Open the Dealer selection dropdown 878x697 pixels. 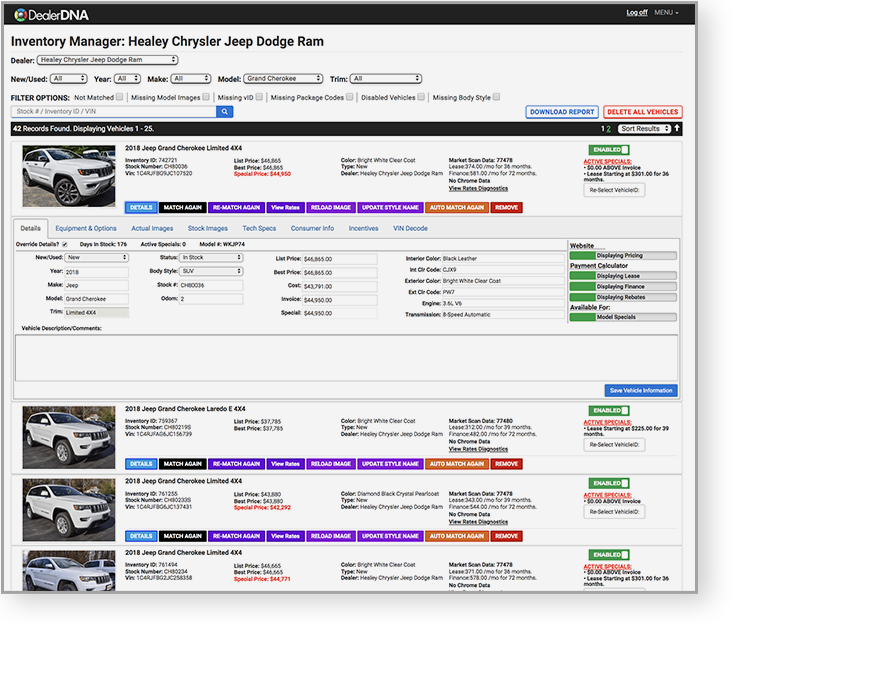click(x=108, y=60)
